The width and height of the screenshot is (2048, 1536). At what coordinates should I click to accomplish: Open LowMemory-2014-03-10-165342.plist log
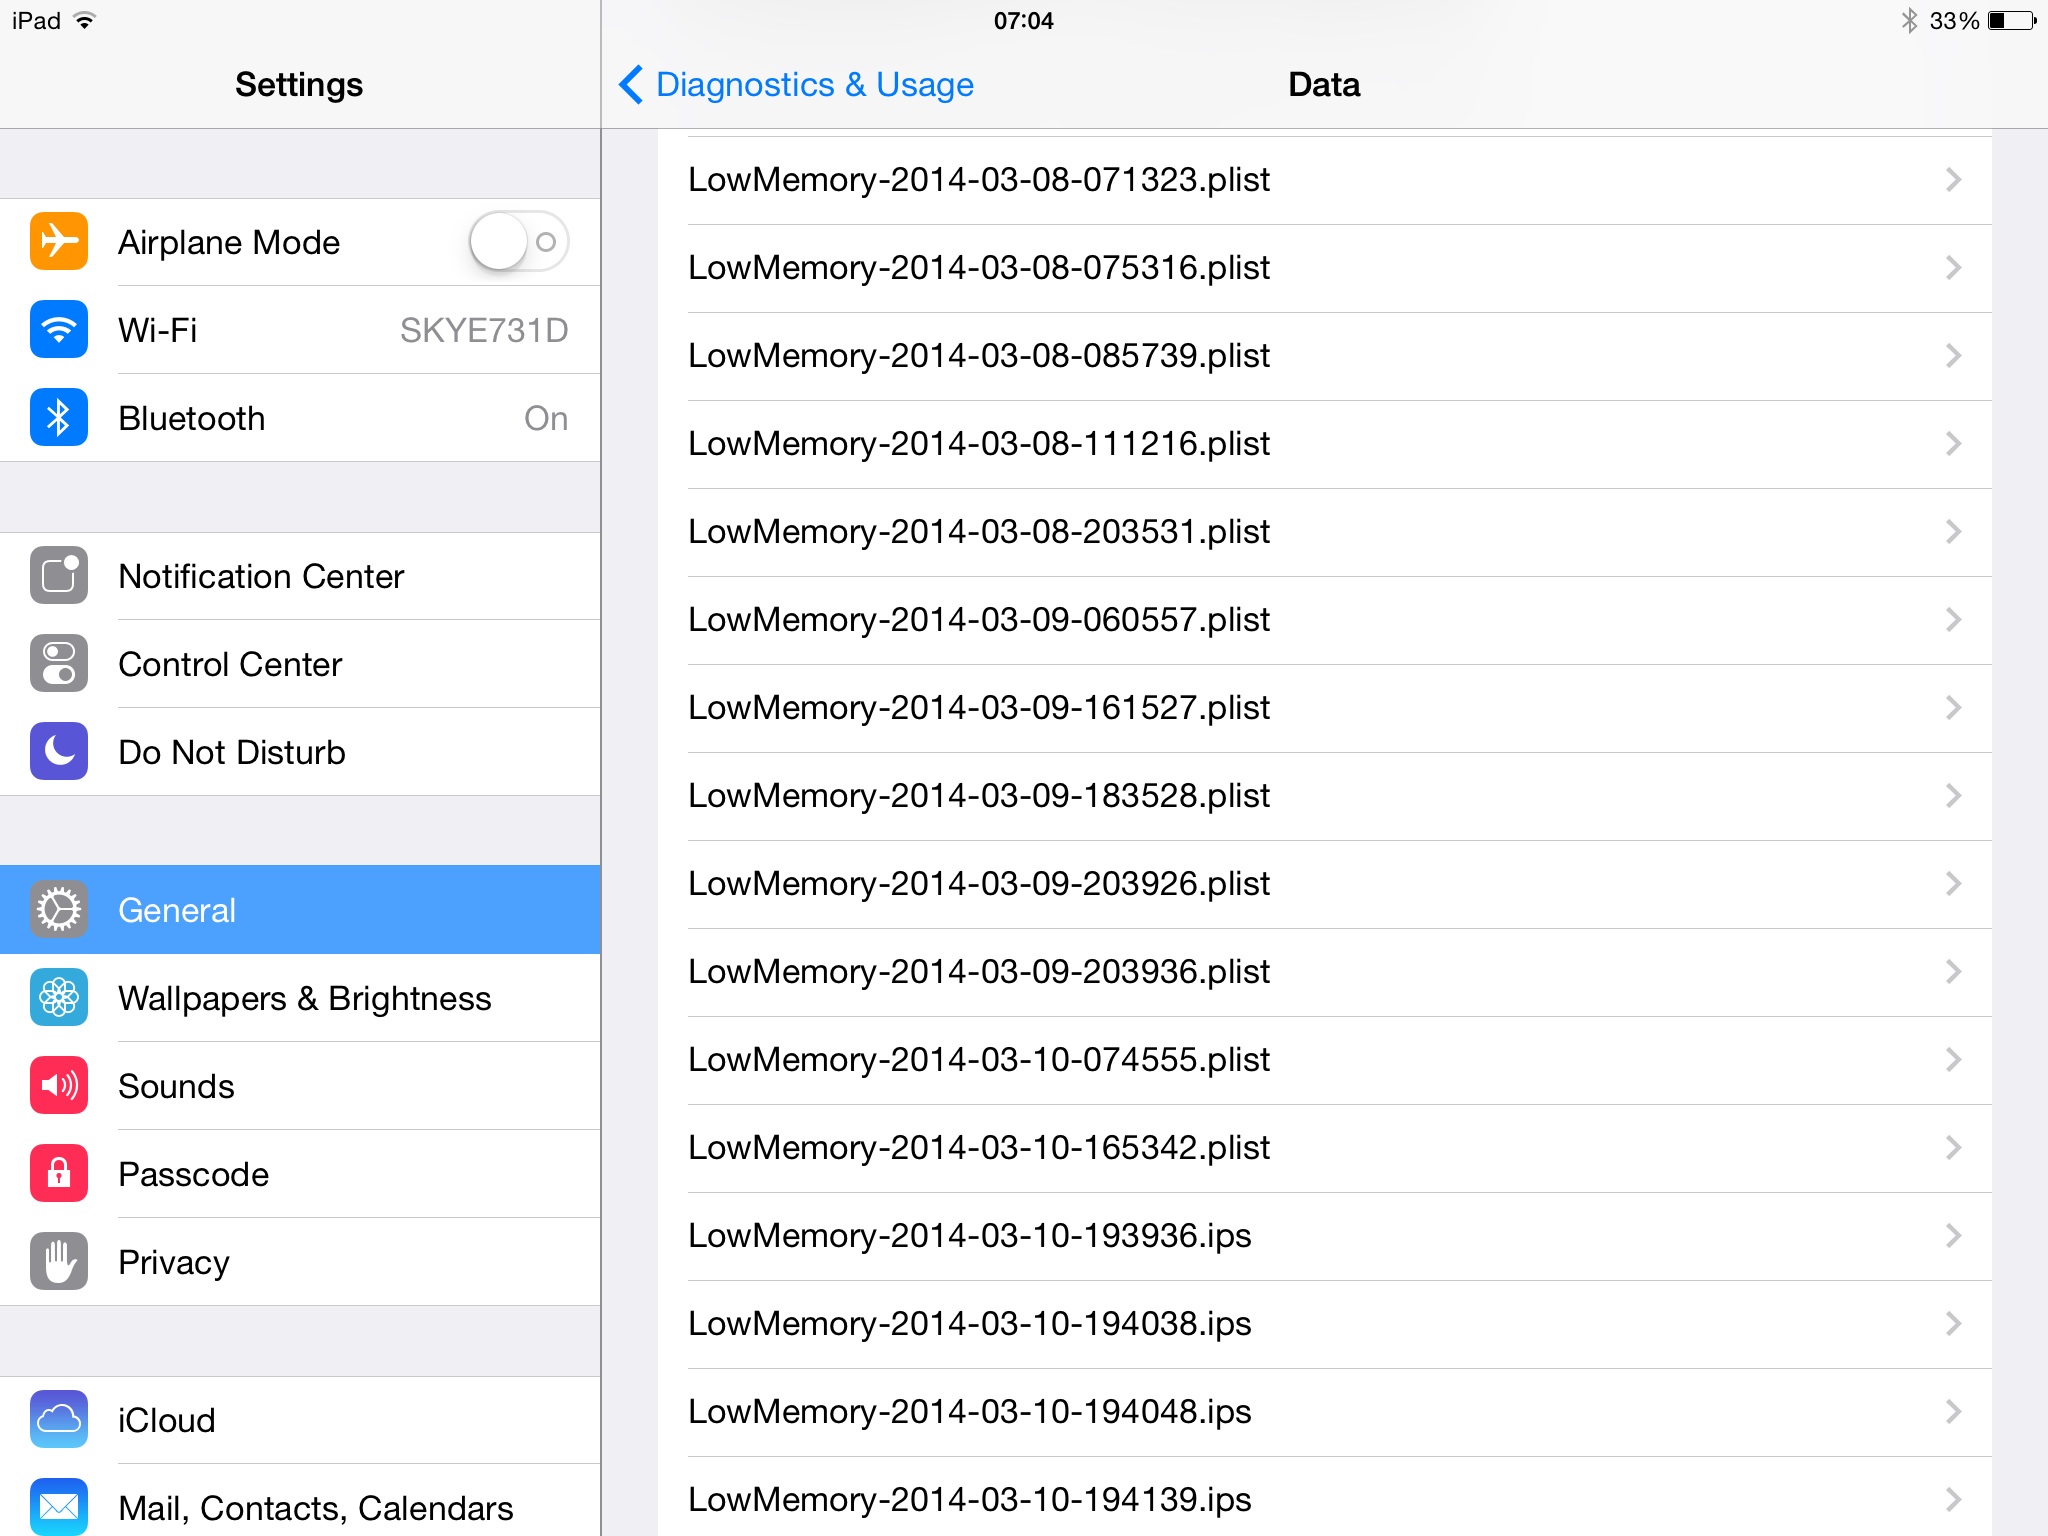pyautogui.click(x=1325, y=1148)
